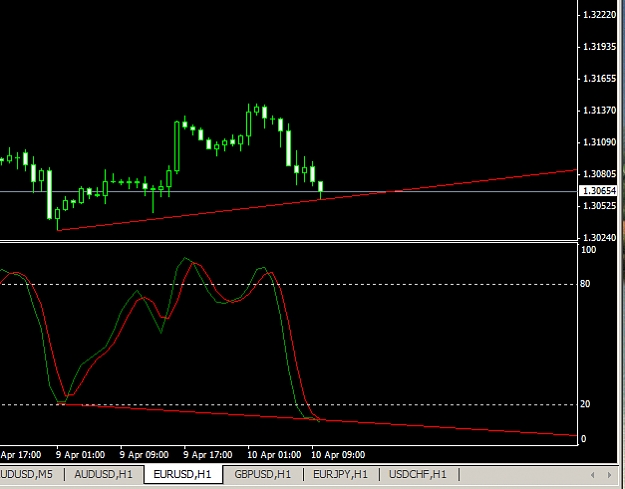The height and width of the screenshot is (489, 625).
Task: Select the EURUSD,H1 chart tab
Action: coord(183,474)
